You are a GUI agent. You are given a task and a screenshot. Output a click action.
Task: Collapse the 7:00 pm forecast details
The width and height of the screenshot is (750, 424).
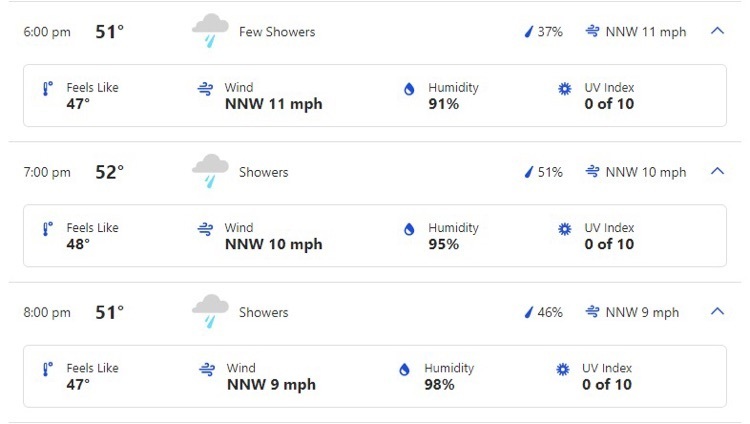tap(717, 171)
